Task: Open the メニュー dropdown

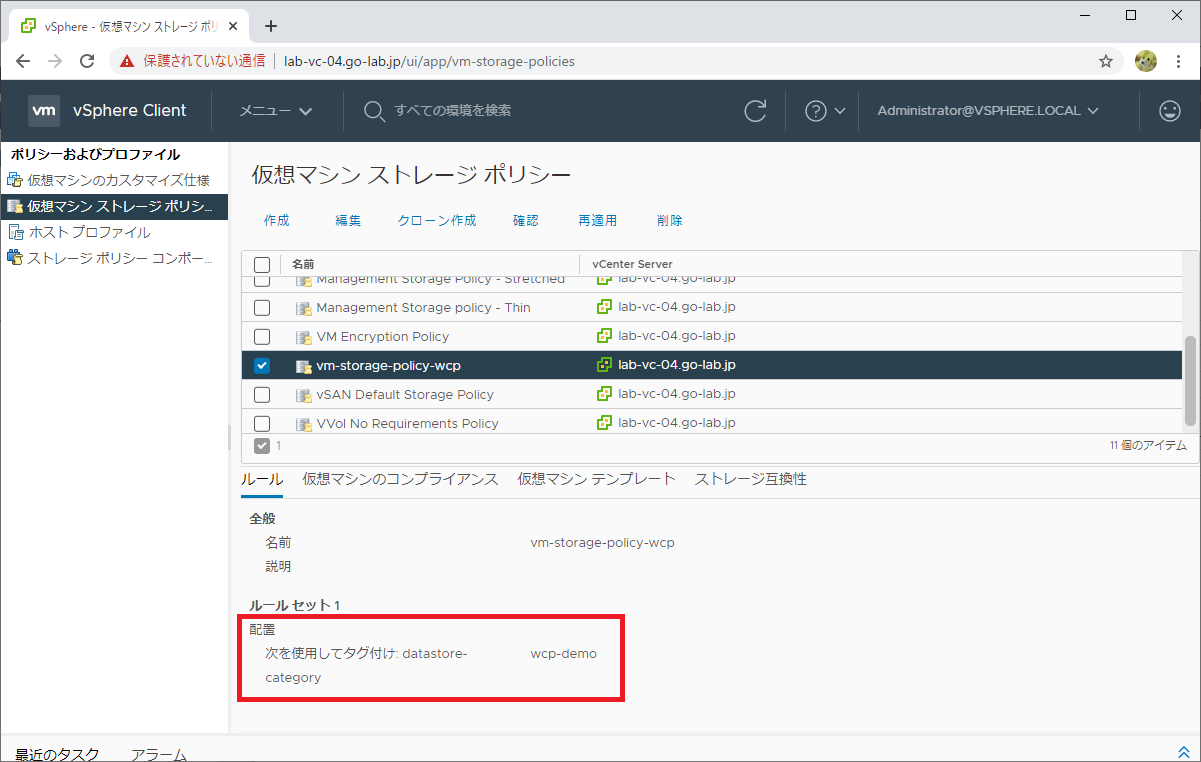Action: (276, 111)
